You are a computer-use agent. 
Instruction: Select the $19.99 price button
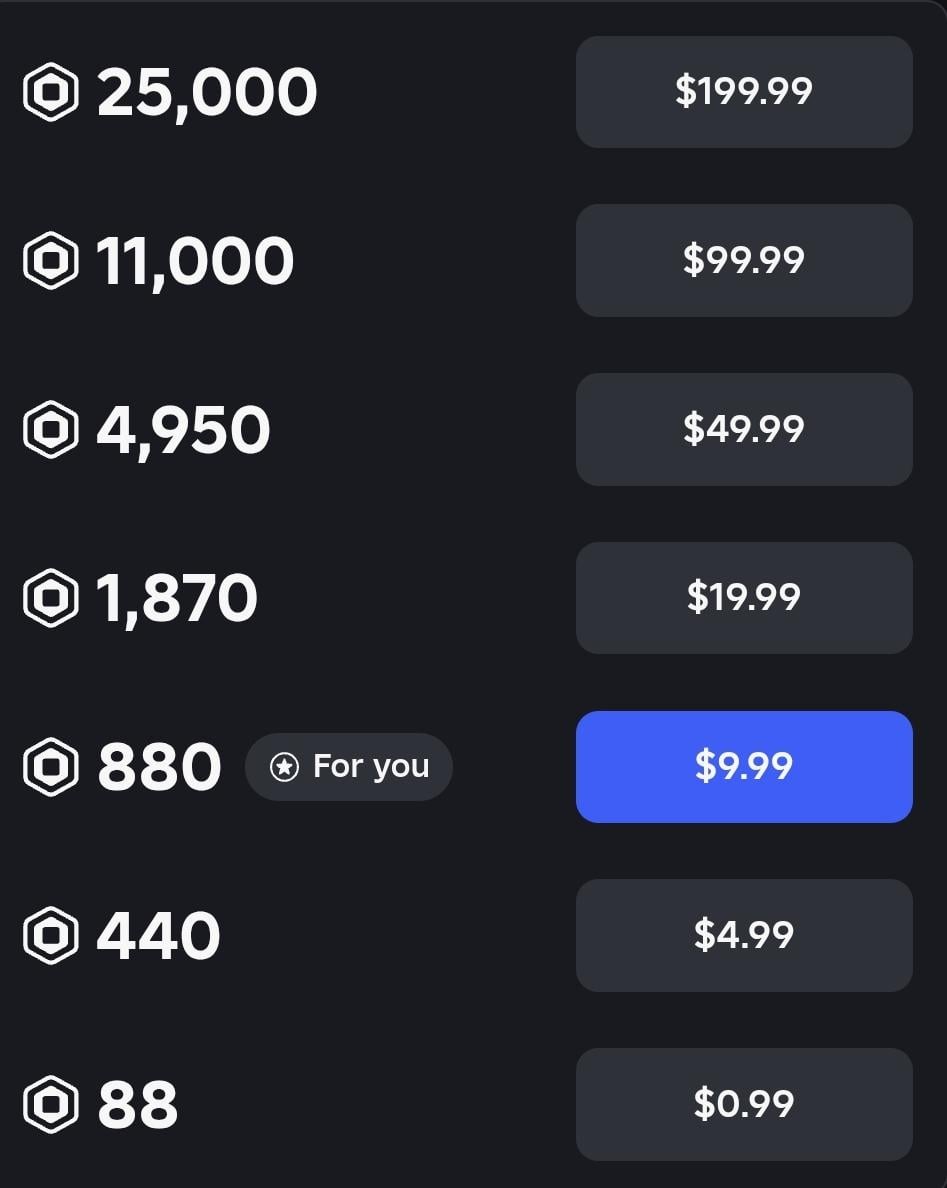click(744, 598)
